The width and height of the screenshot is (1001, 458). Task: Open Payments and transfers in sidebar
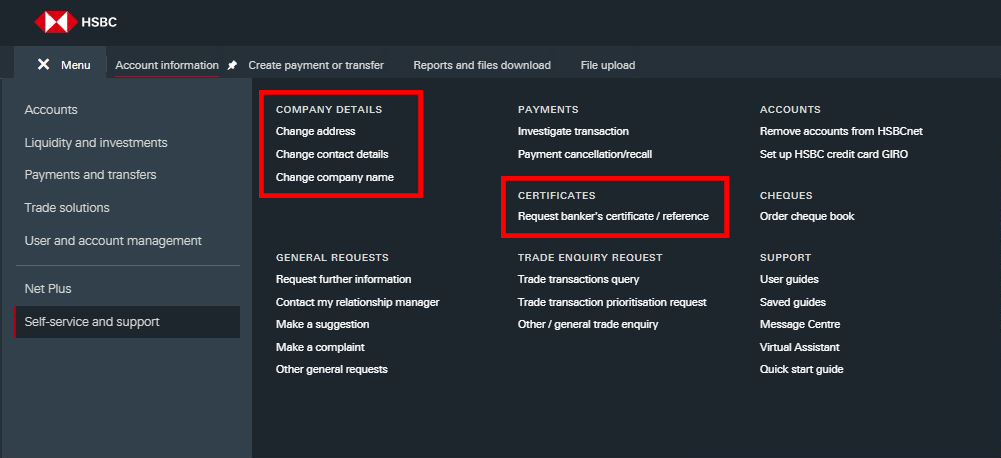tap(90, 174)
